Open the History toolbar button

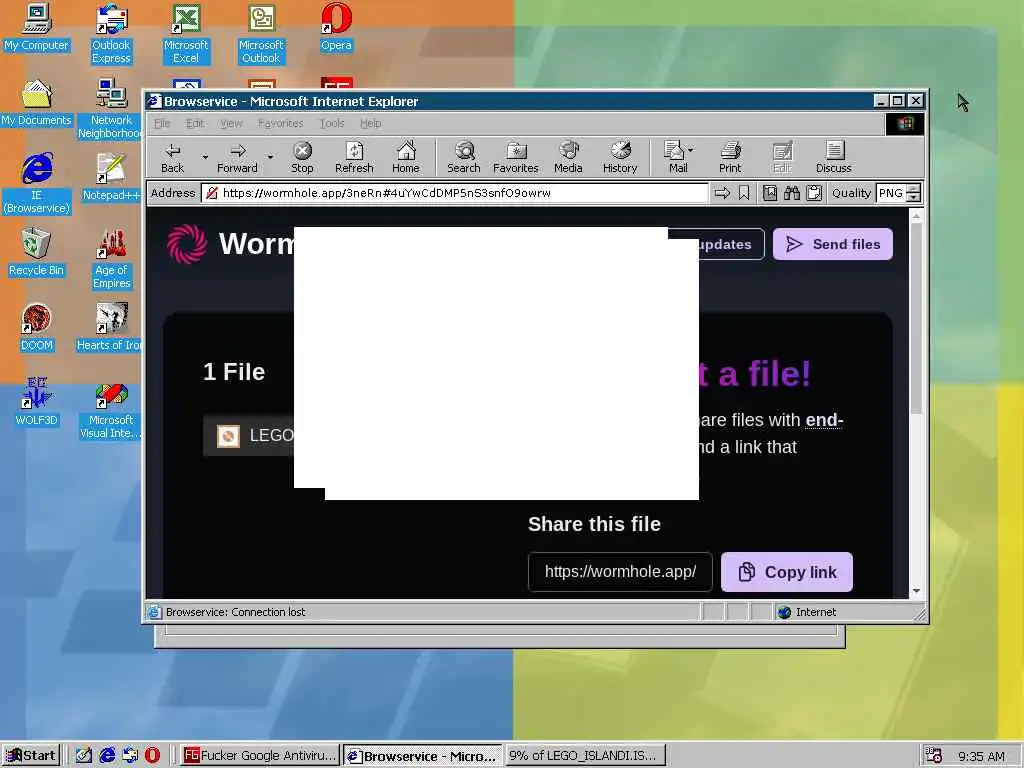[x=620, y=157]
